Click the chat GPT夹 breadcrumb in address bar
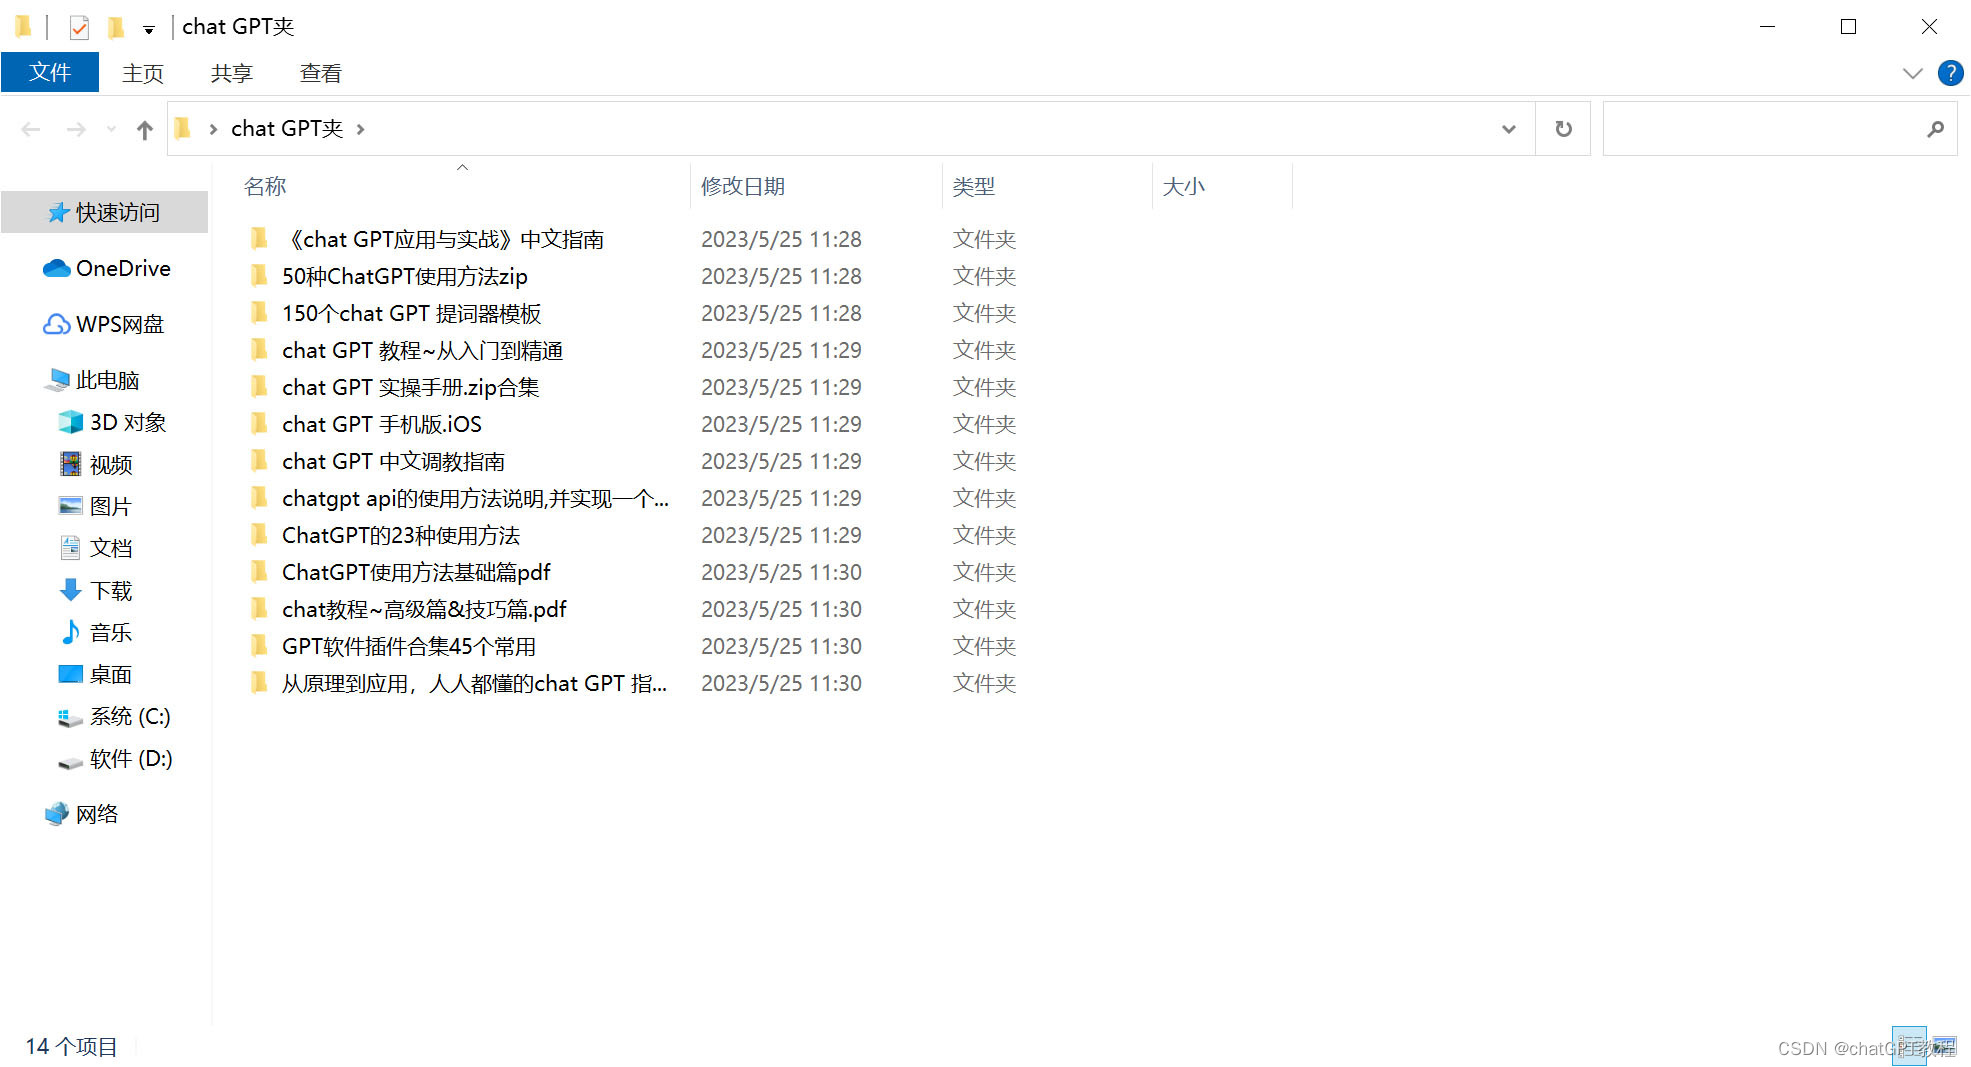The width and height of the screenshot is (1971, 1067). [x=287, y=128]
